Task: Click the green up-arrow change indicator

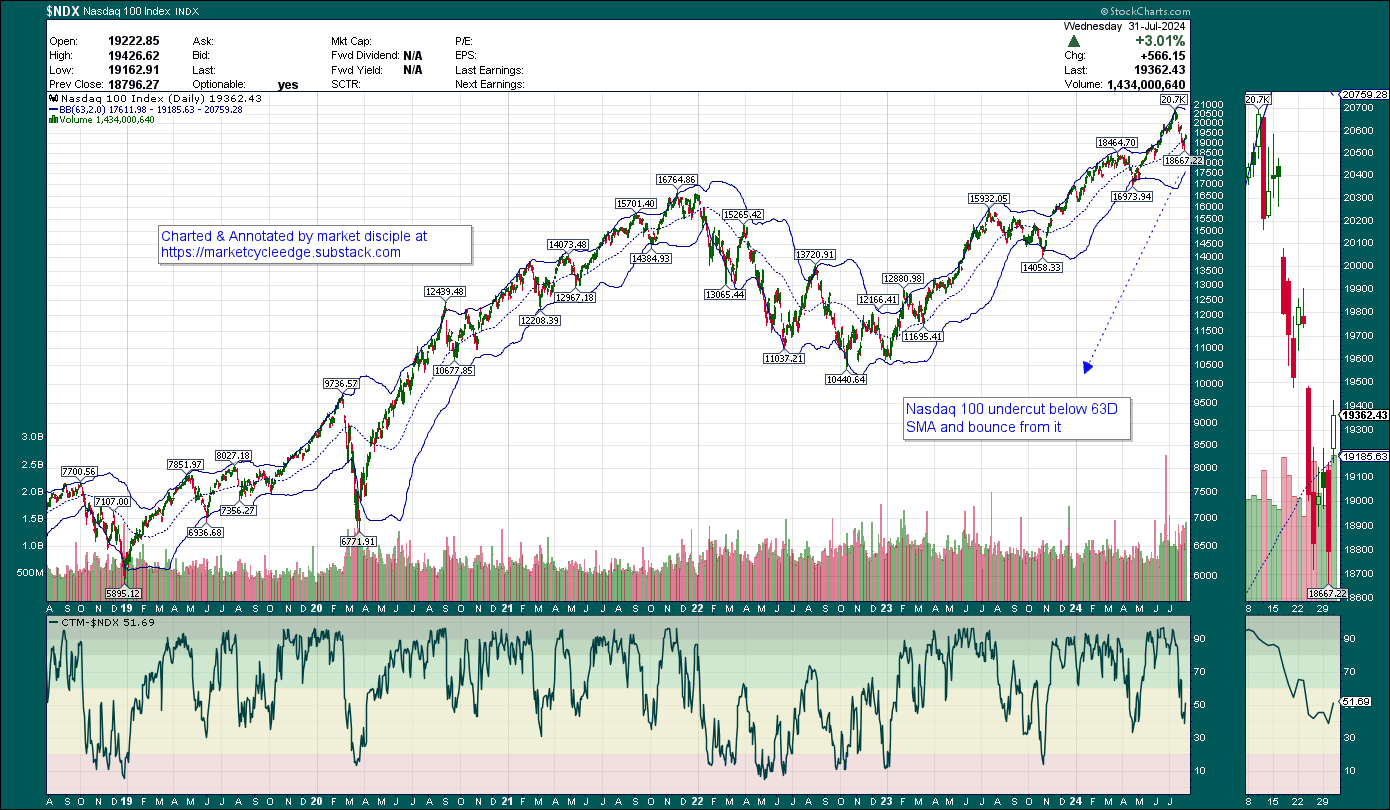Action: point(1073,41)
